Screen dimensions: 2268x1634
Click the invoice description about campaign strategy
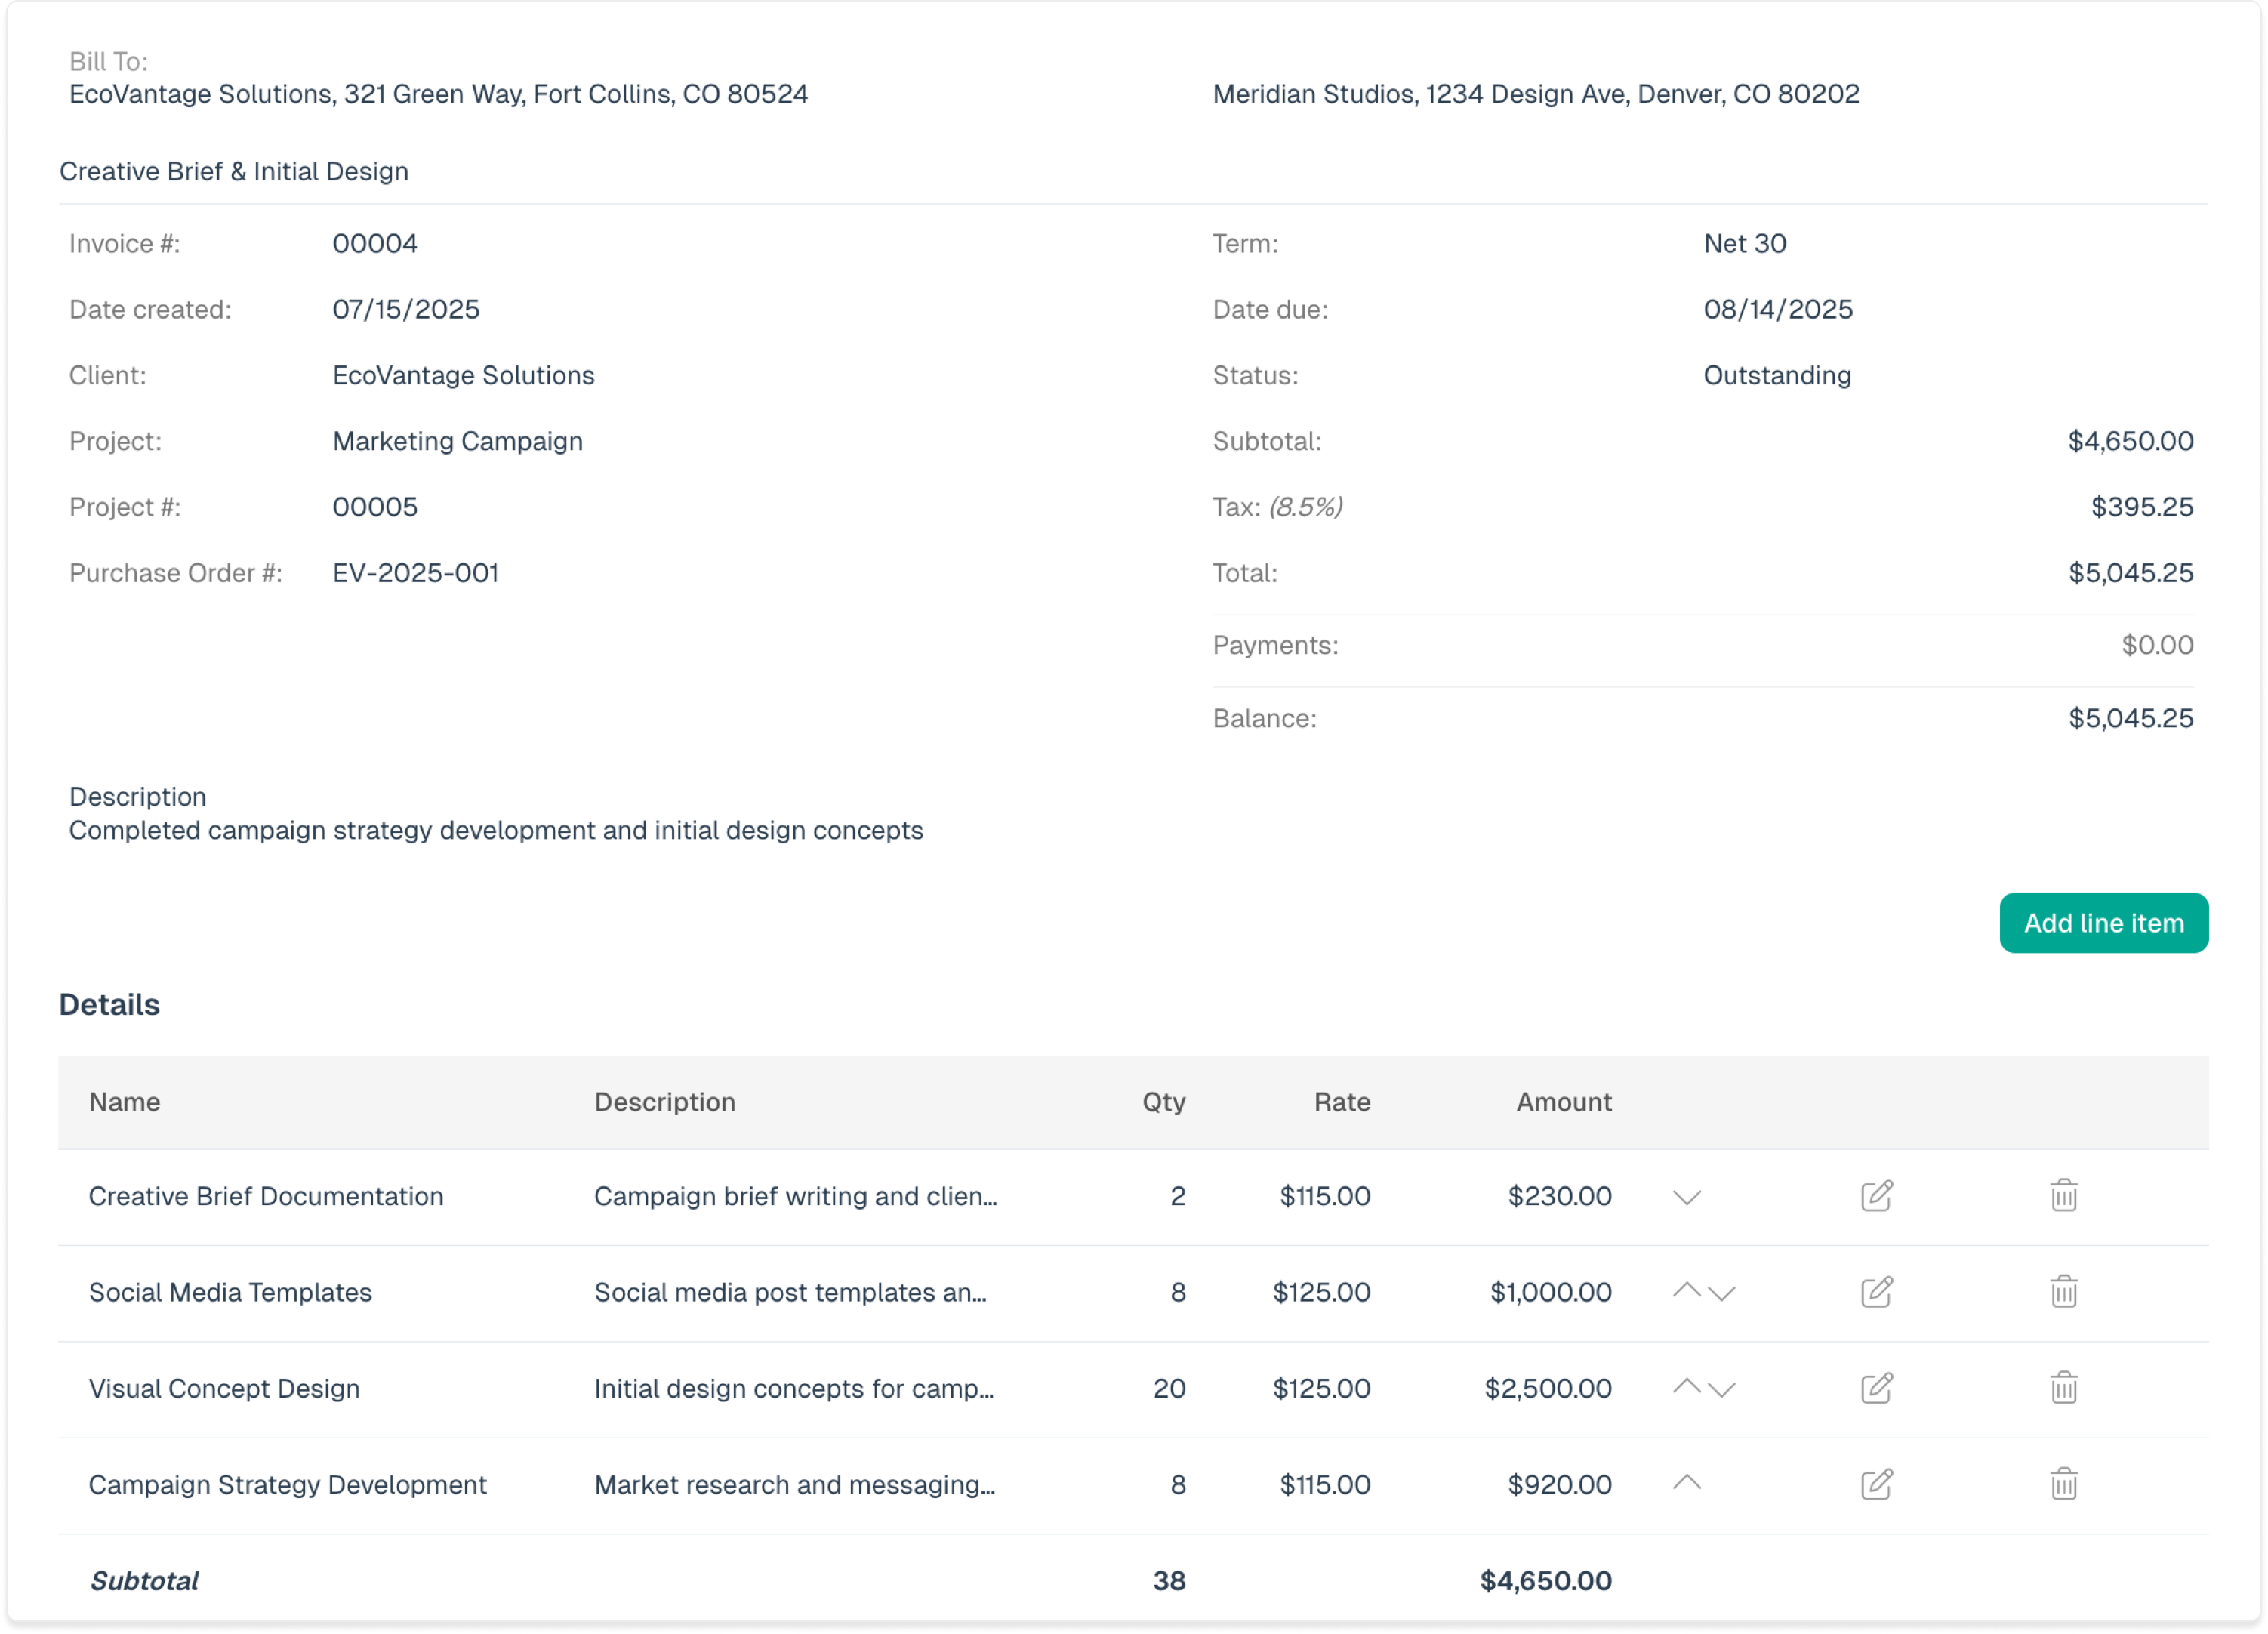pyautogui.click(x=496, y=830)
